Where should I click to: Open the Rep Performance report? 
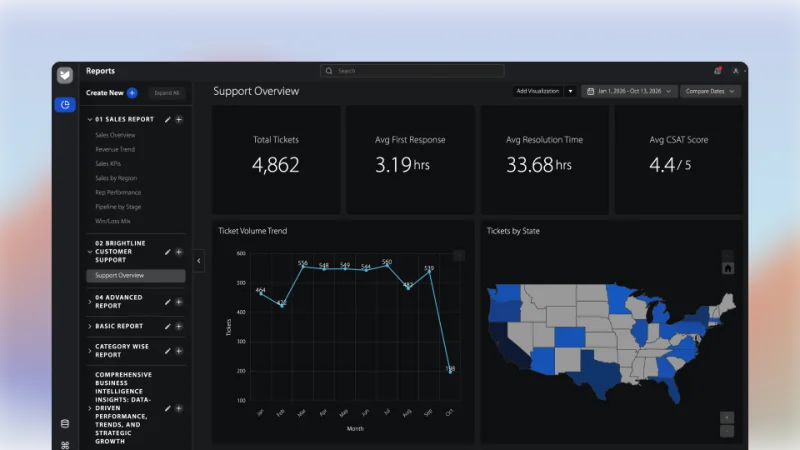pyautogui.click(x=118, y=192)
